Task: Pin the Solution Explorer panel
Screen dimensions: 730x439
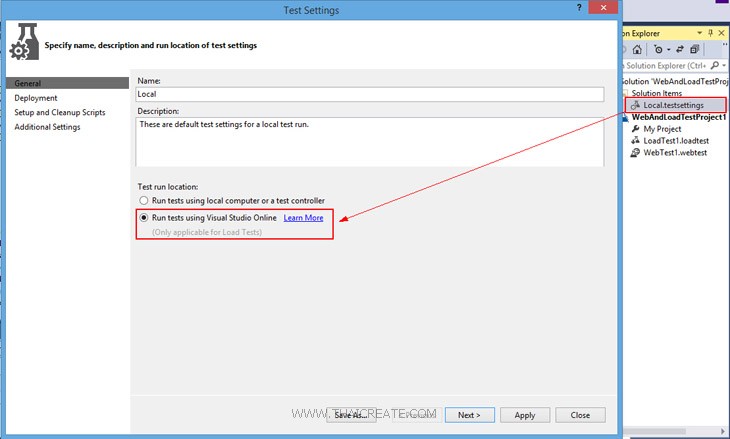Action: [x=710, y=33]
